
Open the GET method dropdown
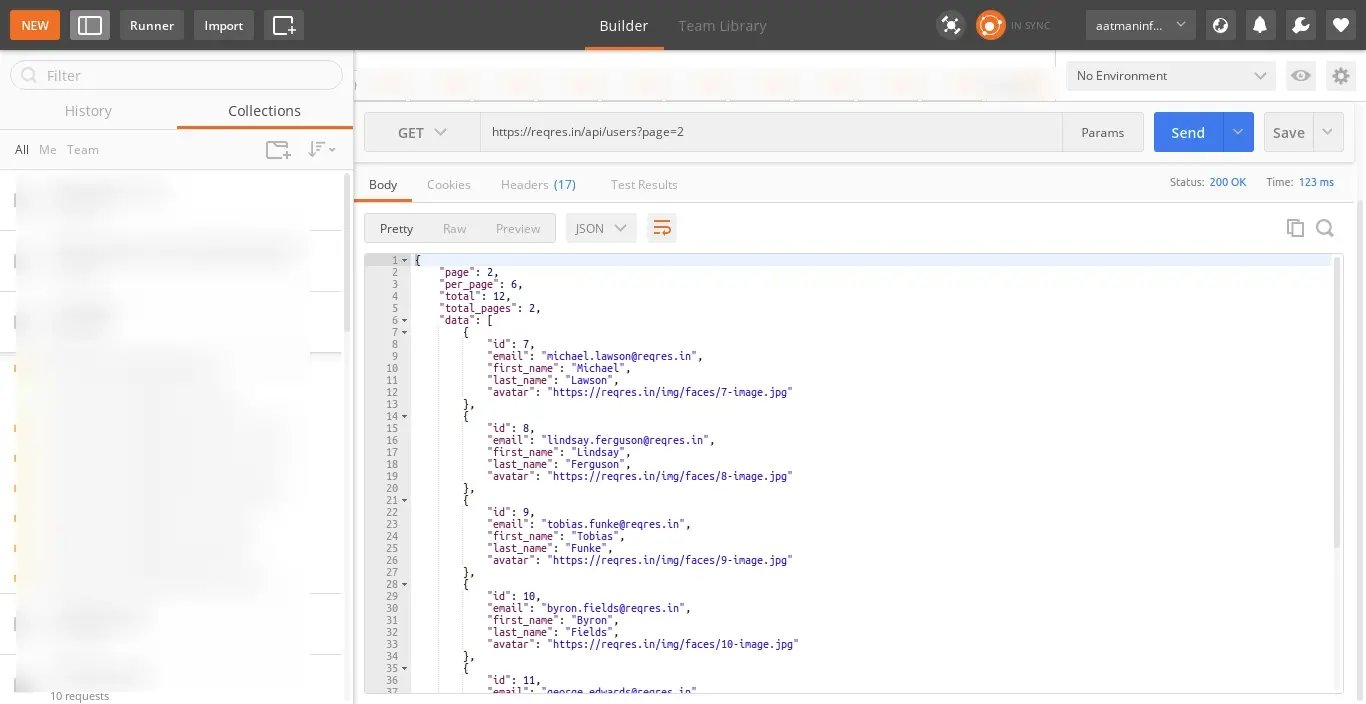pyautogui.click(x=422, y=132)
